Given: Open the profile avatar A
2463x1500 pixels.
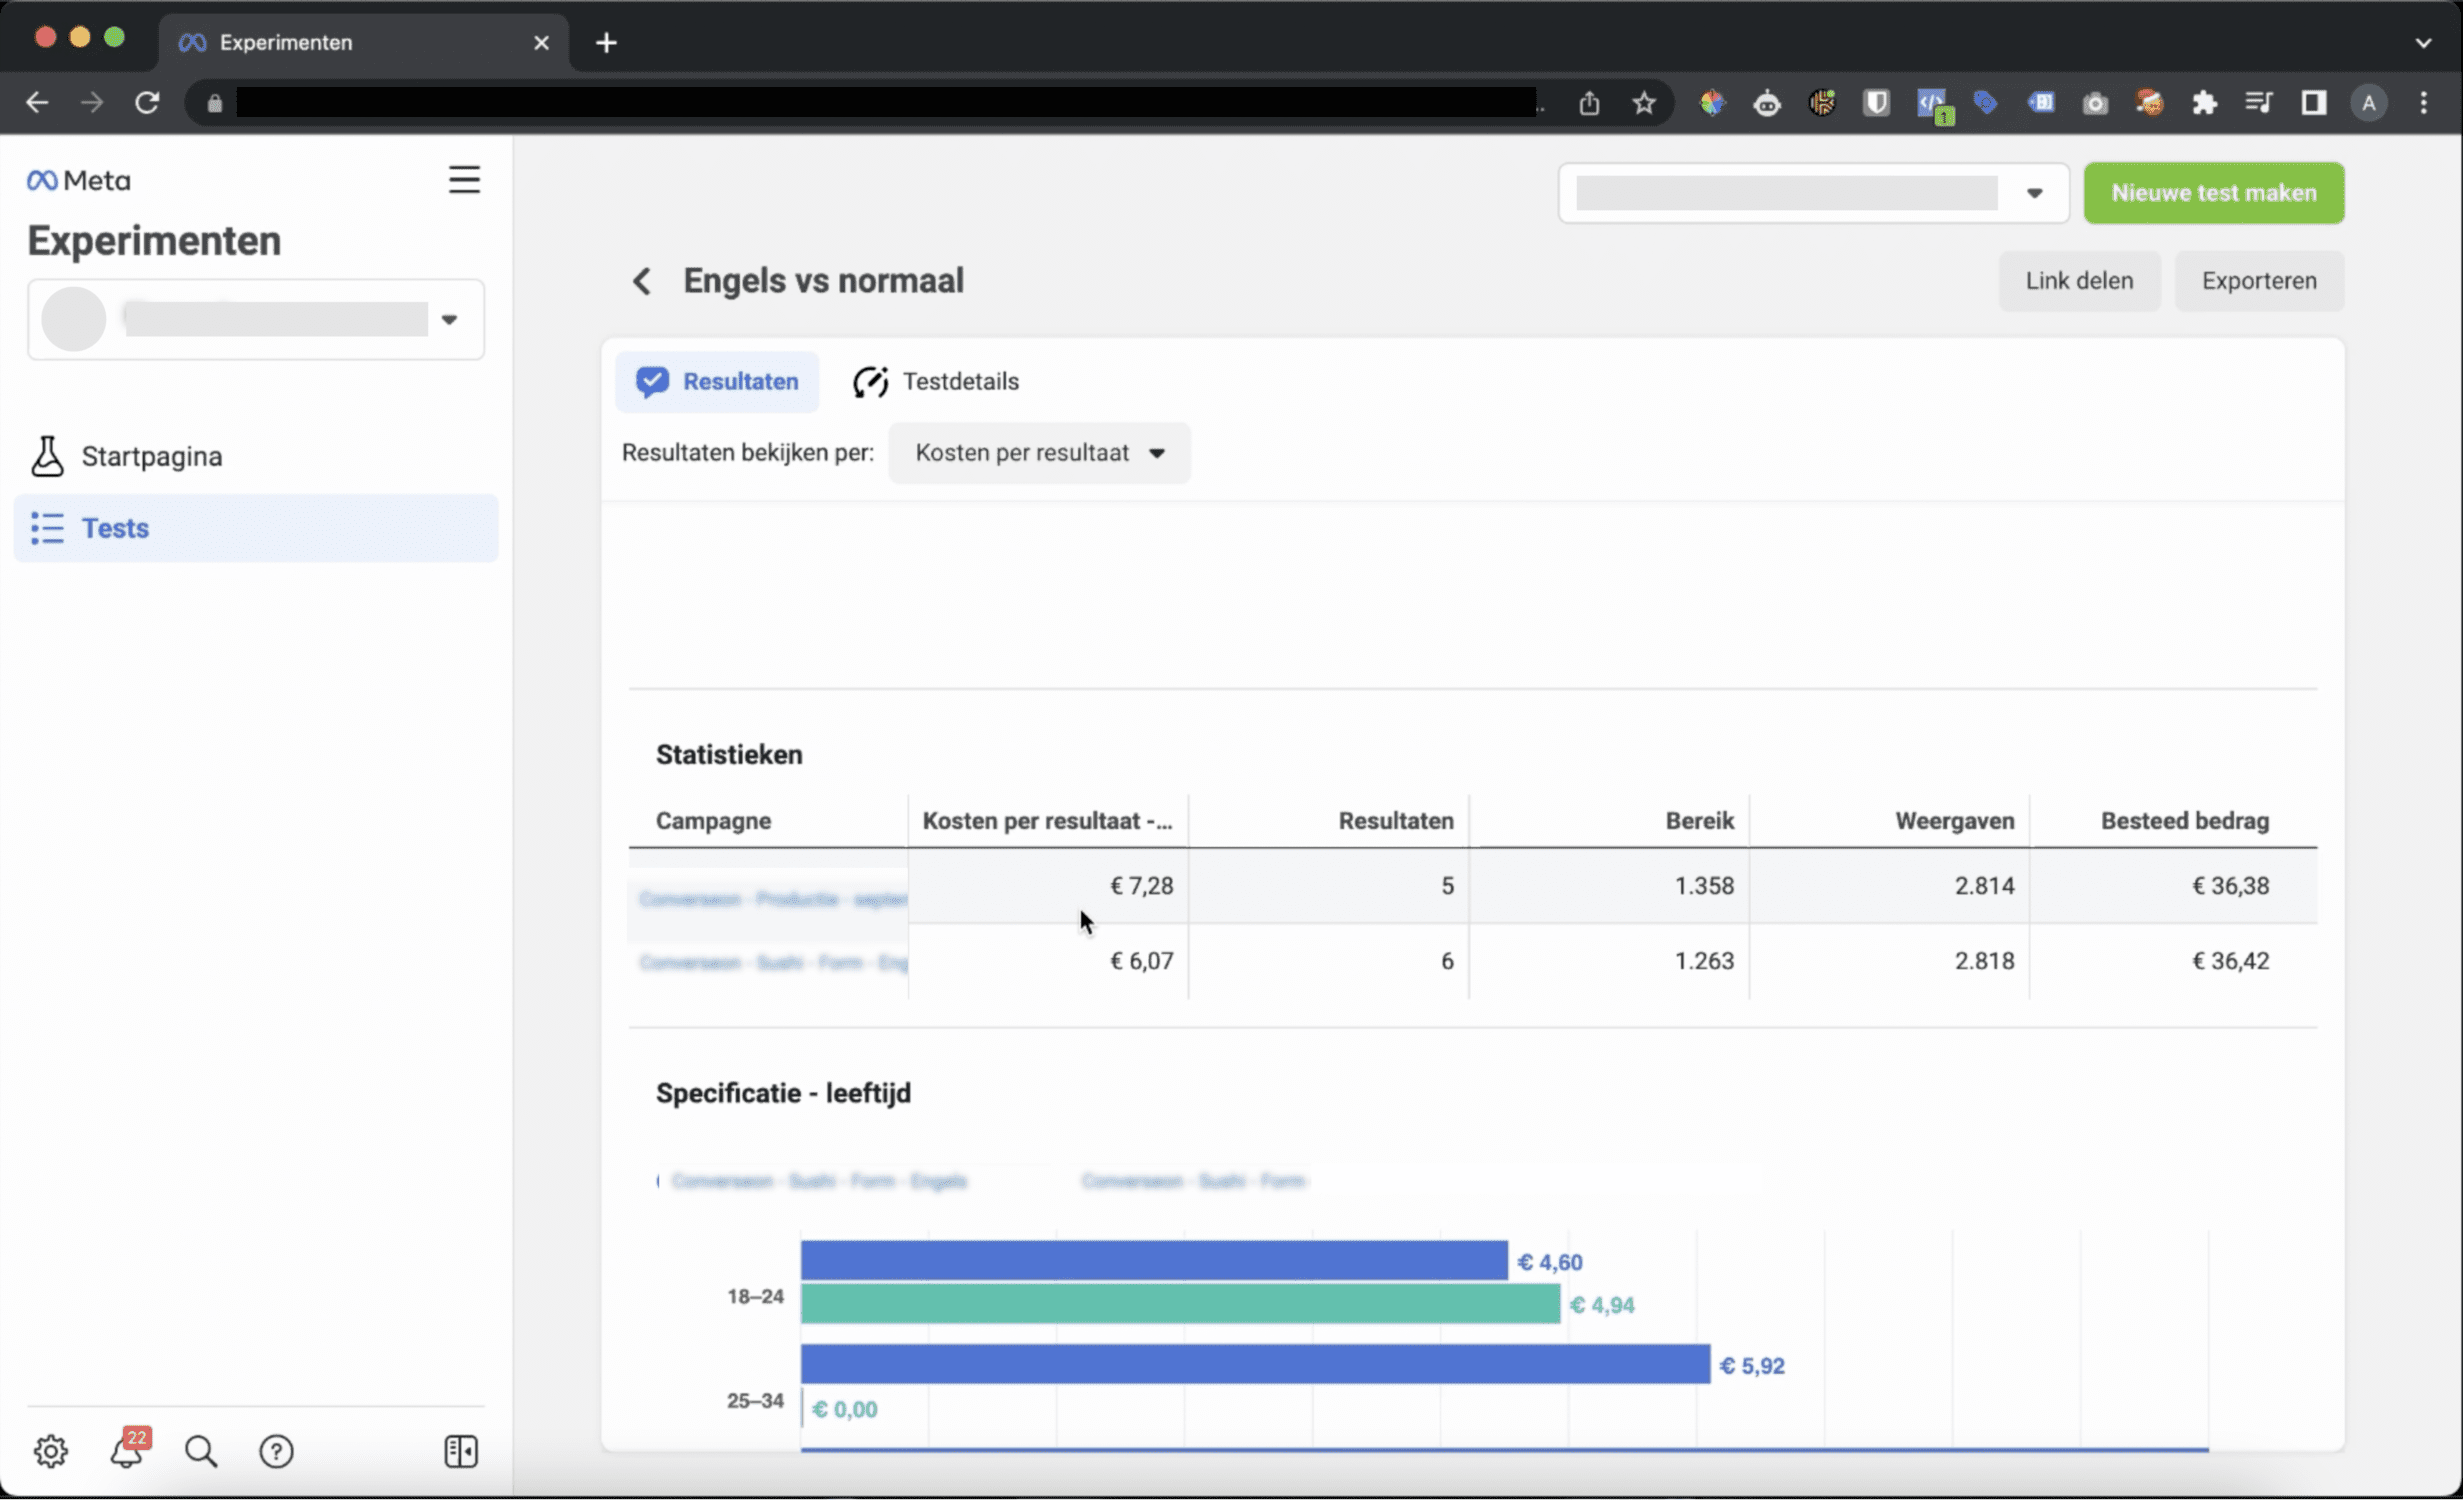Looking at the screenshot, I should click(x=2368, y=103).
